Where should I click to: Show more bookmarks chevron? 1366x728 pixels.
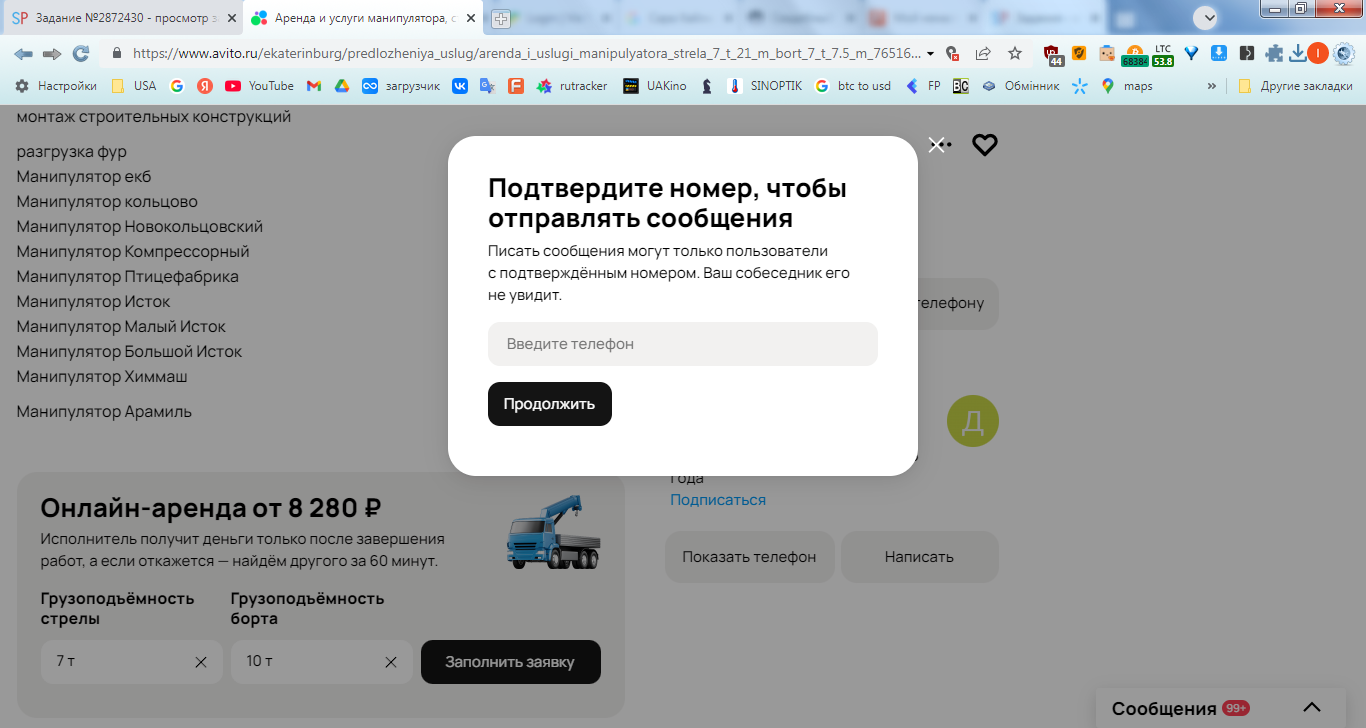[x=1212, y=86]
